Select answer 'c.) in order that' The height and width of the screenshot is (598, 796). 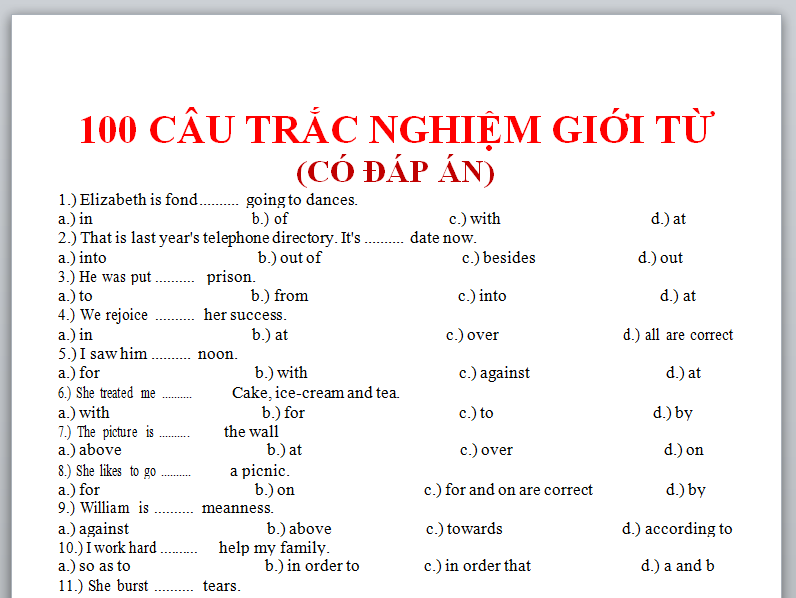477,566
